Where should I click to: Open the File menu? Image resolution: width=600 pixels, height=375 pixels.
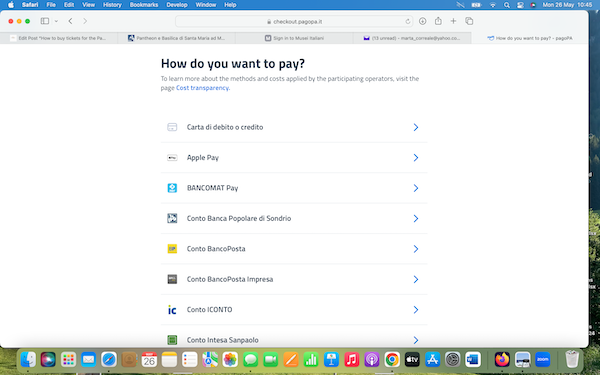coord(51,5)
